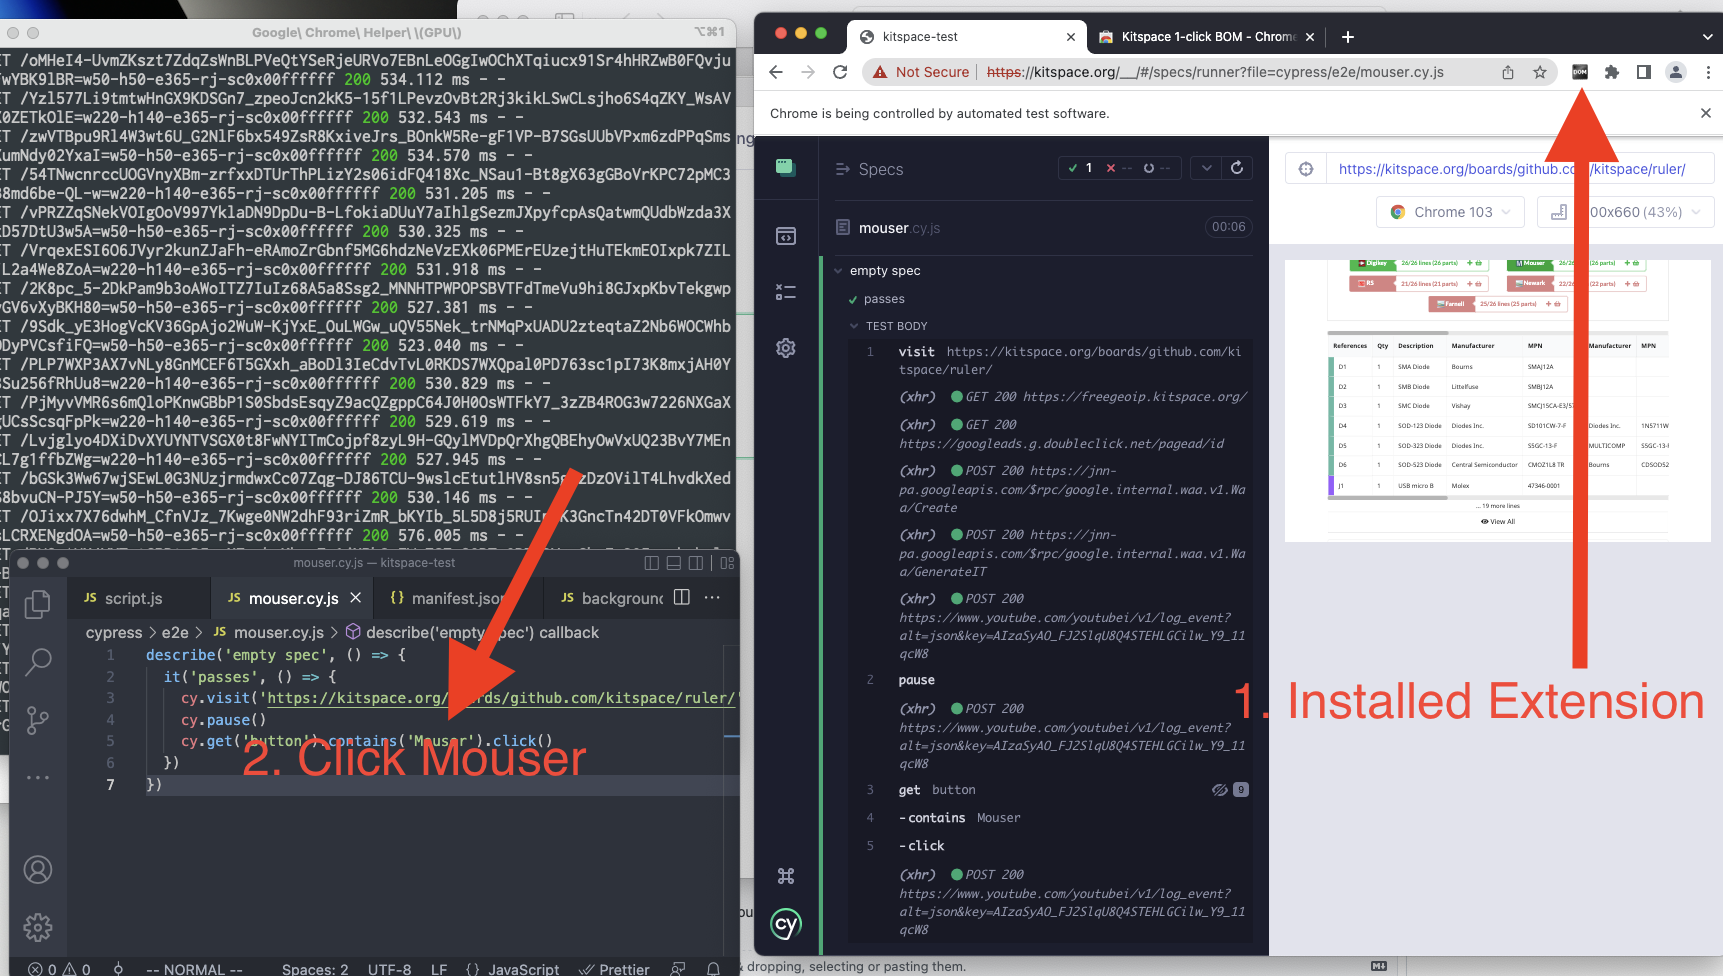1723x976 pixels.
Task: Click Chrome address bar URL
Action: tap(1215, 72)
